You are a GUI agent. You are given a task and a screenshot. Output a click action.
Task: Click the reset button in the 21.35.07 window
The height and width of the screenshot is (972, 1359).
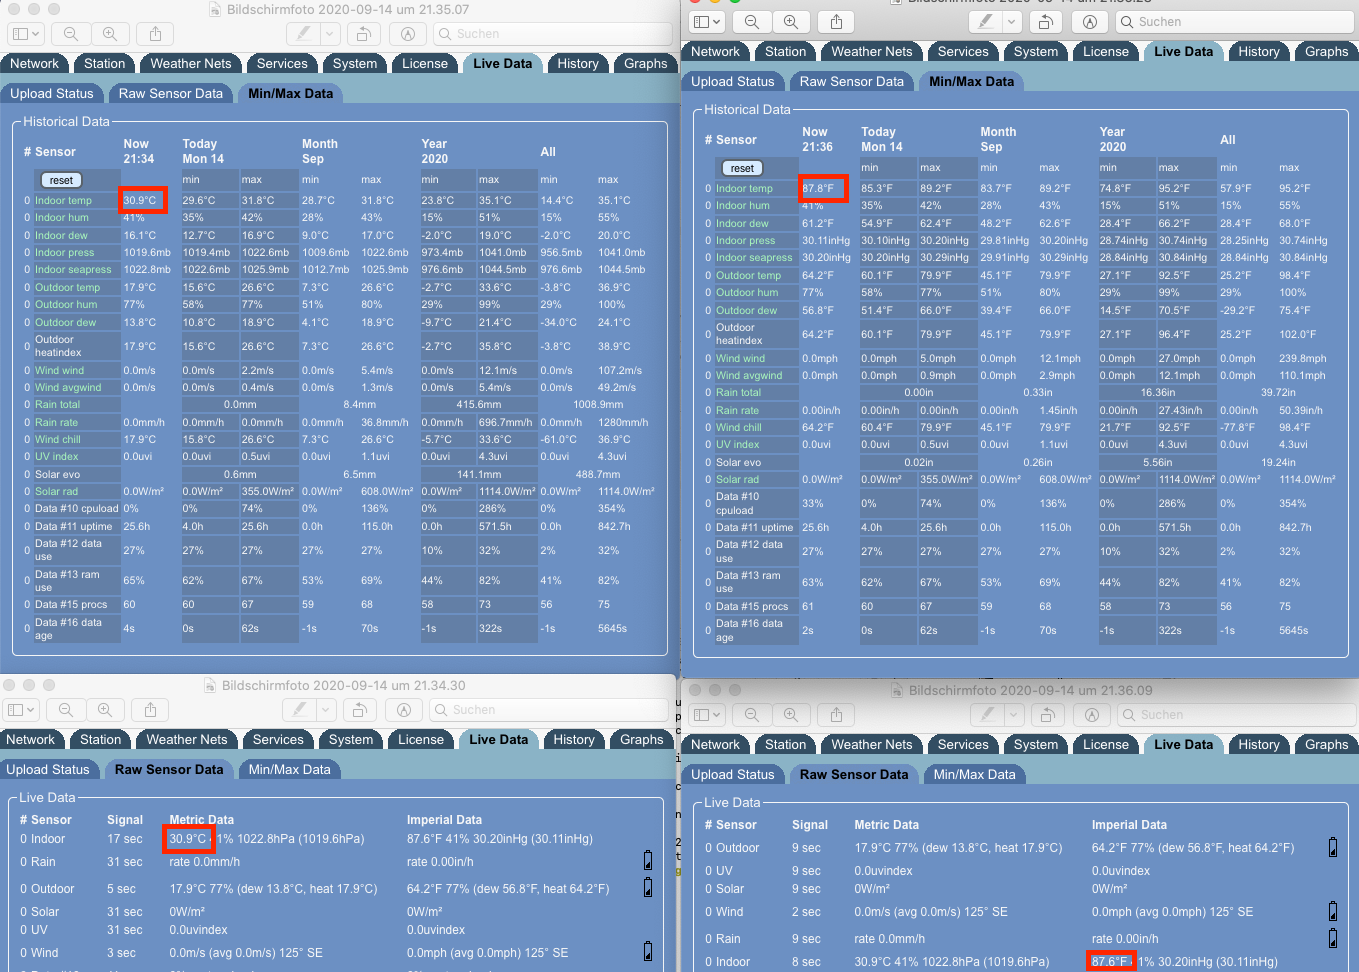pos(61,180)
